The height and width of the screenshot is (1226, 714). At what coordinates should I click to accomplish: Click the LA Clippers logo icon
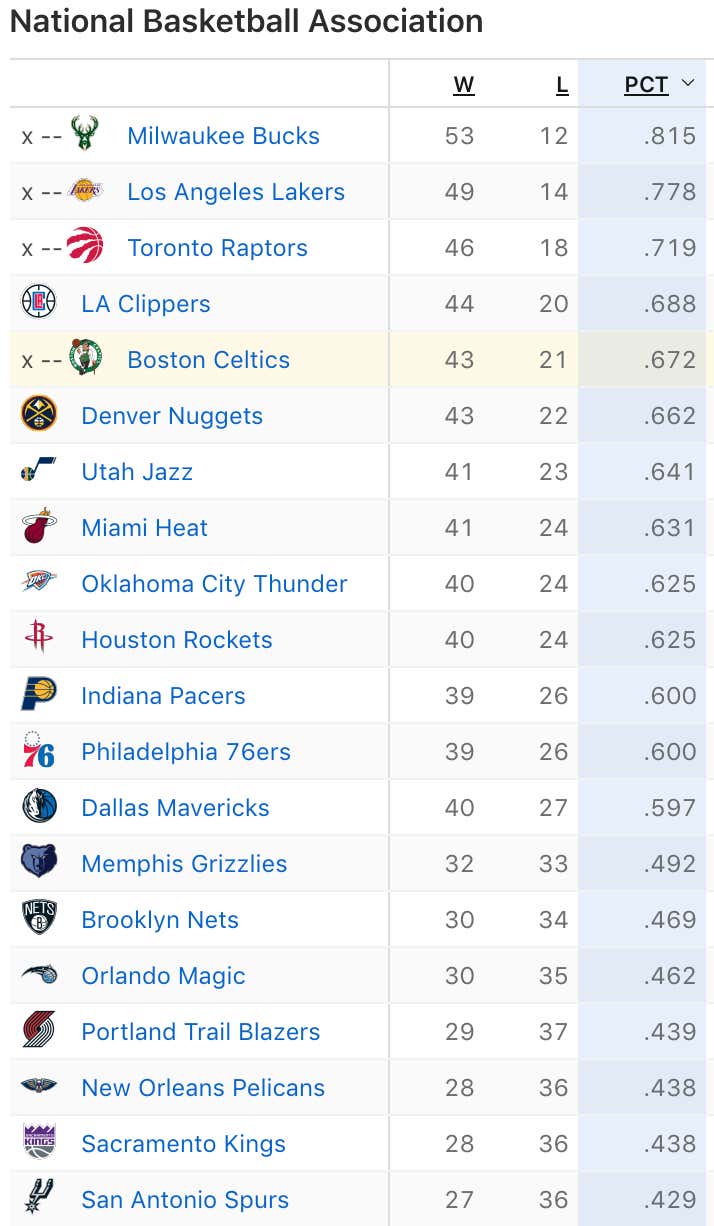point(39,302)
